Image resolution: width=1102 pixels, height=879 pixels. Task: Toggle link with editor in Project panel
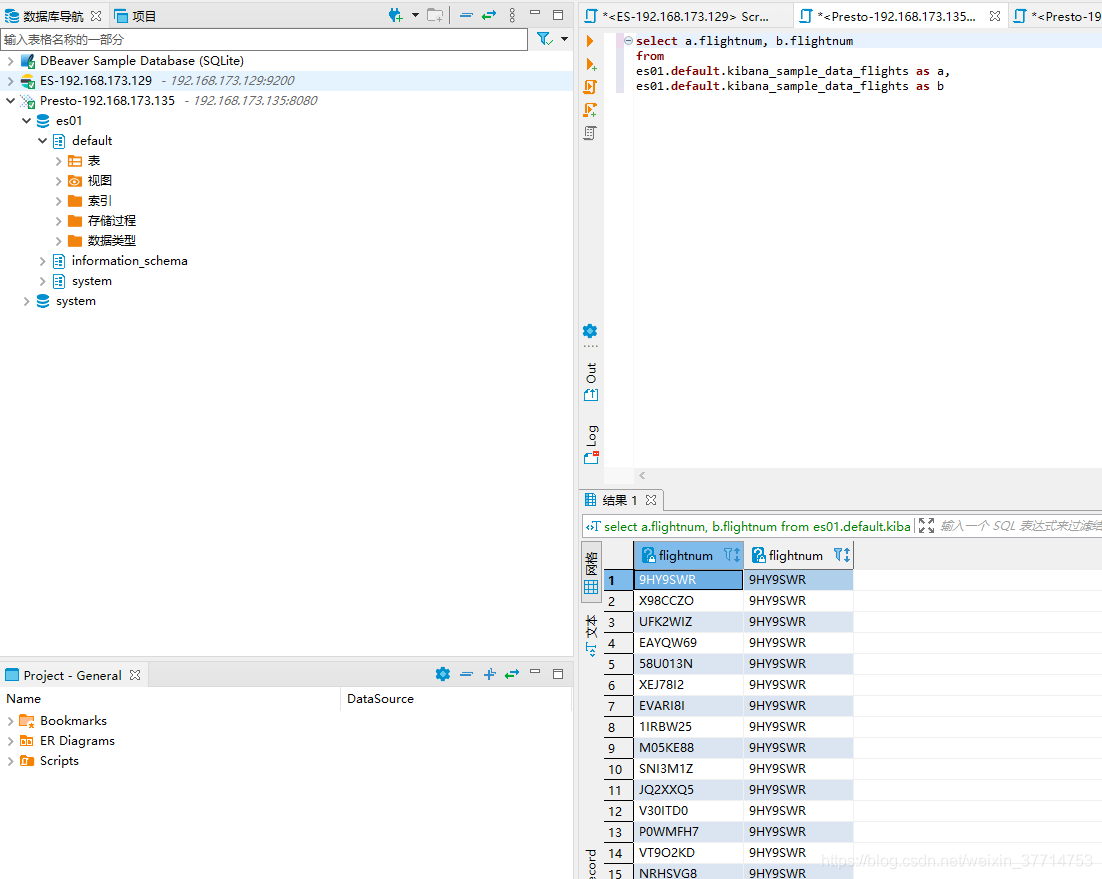pos(512,674)
